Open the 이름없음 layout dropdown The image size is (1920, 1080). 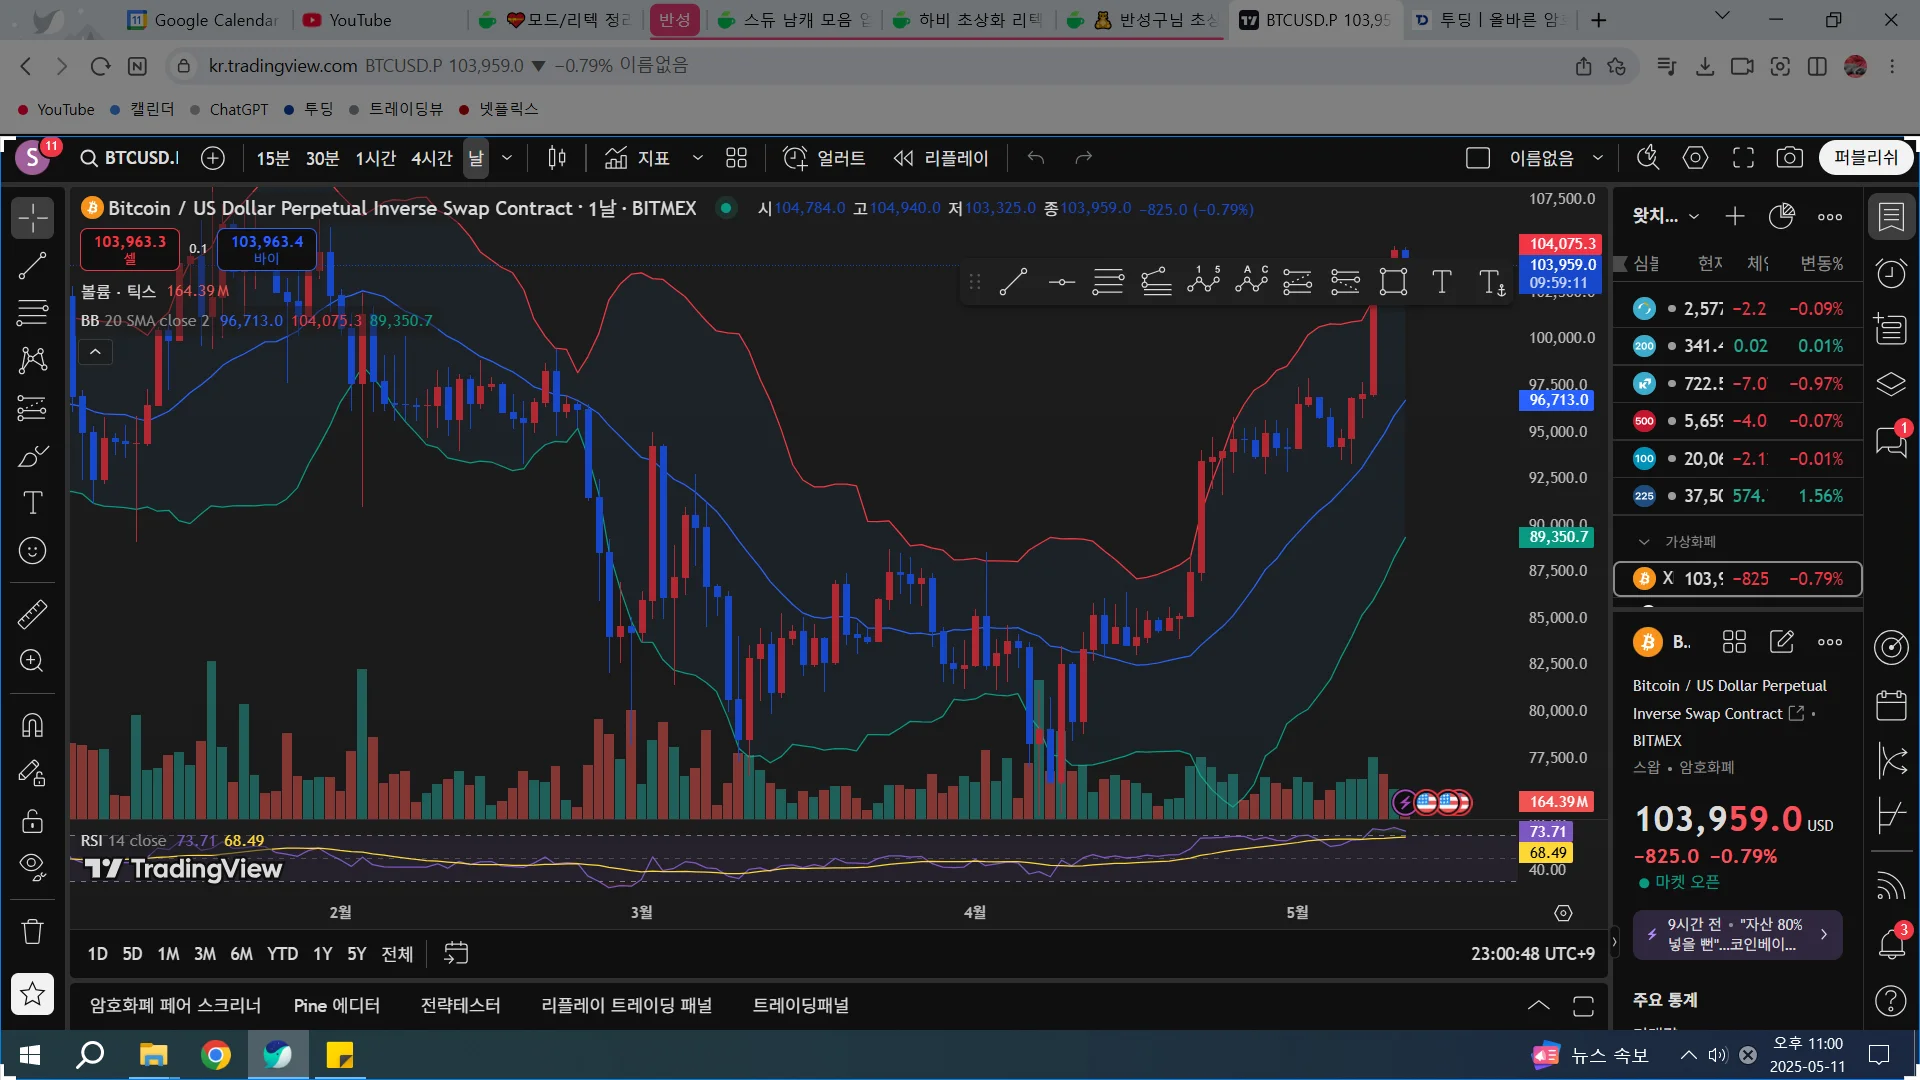point(1597,158)
